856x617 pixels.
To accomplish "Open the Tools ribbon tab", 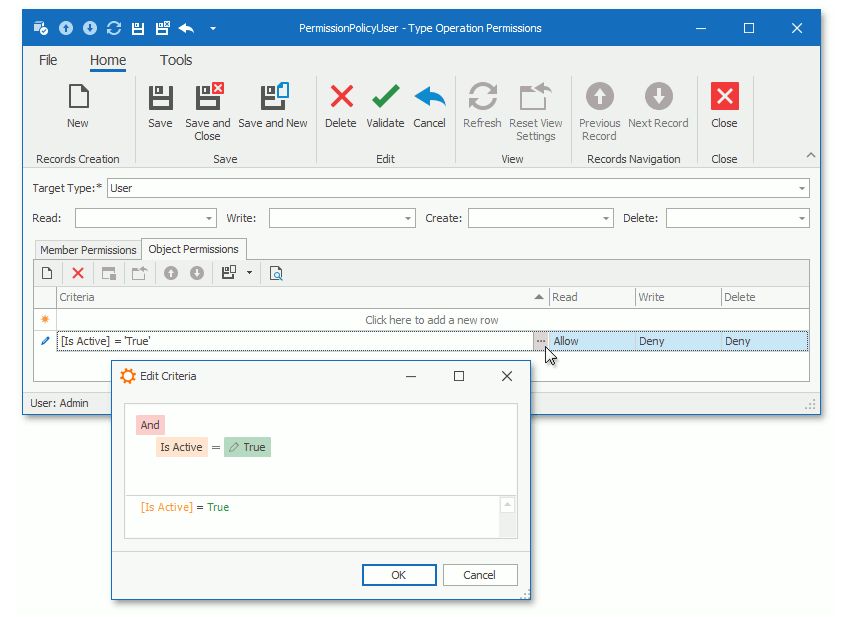I will coord(176,60).
